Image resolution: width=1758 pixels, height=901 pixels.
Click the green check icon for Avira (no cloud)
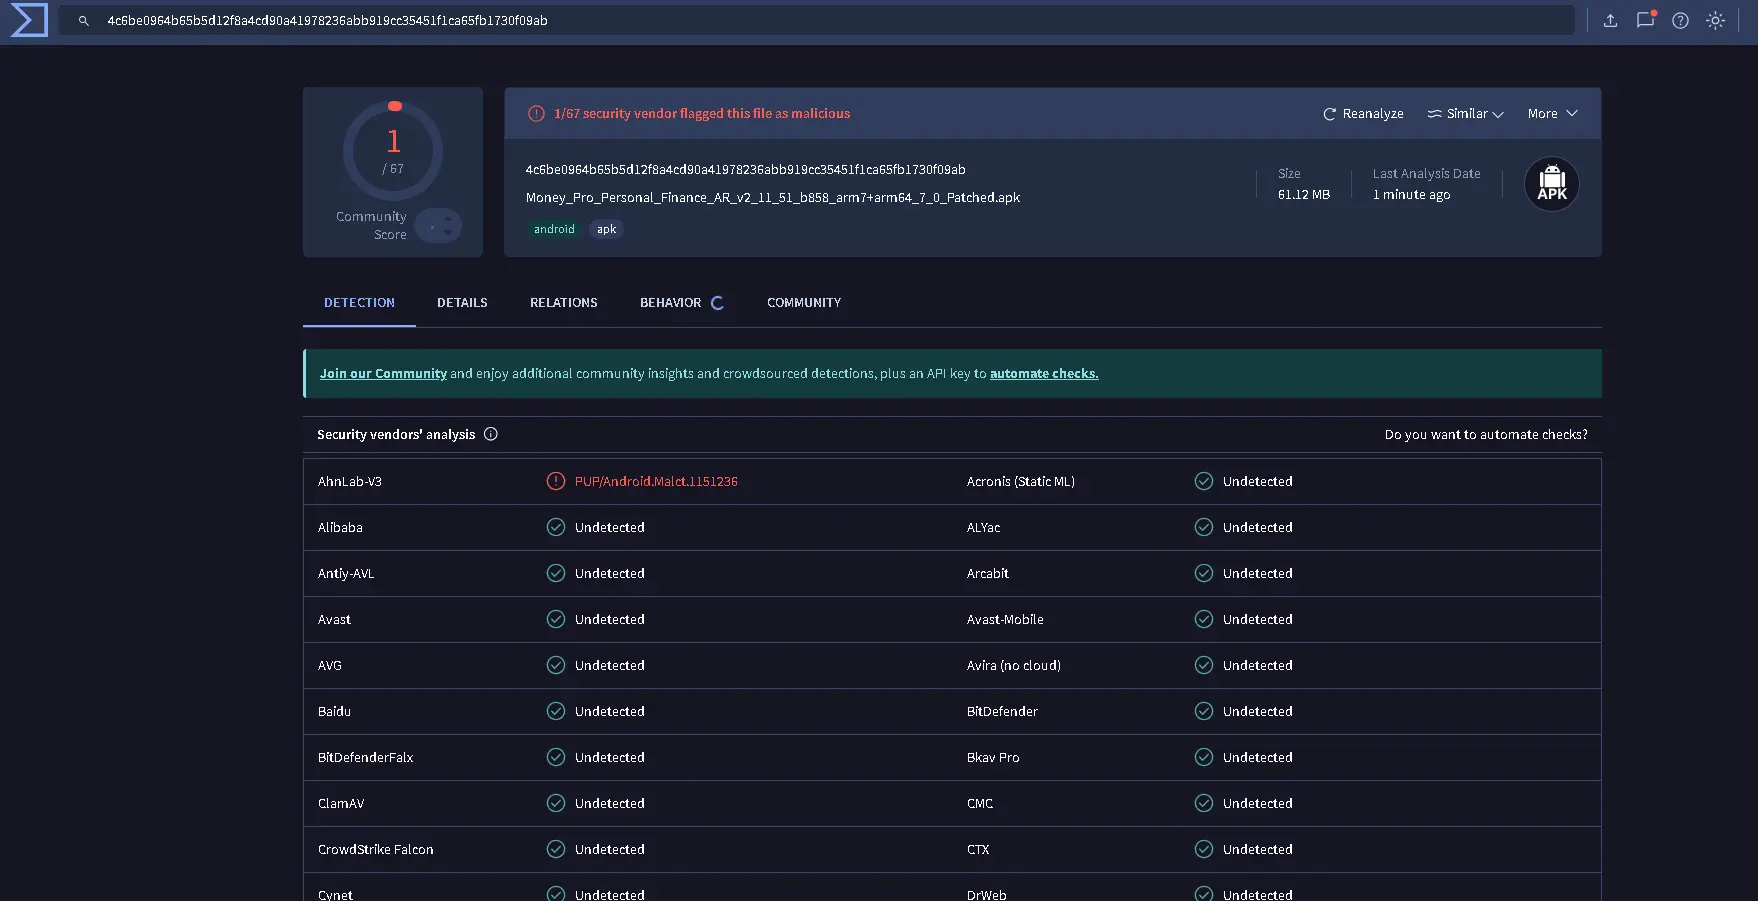pos(1204,665)
